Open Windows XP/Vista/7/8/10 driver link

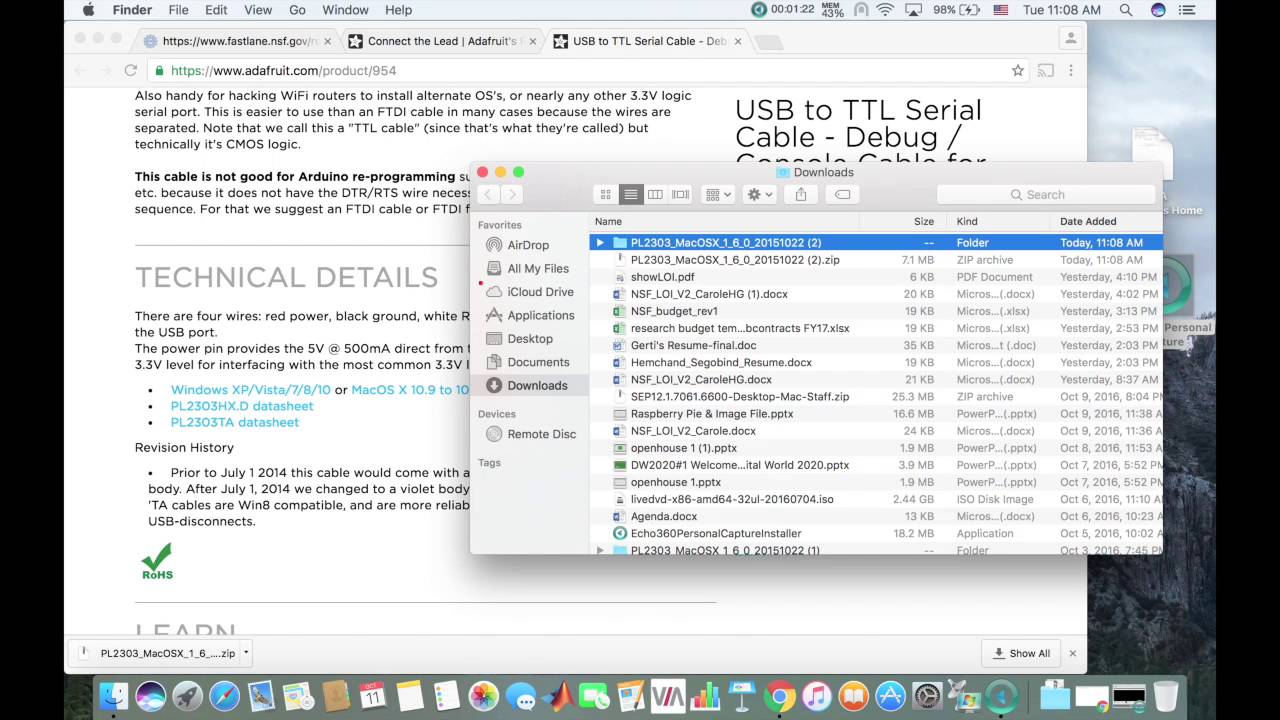coord(251,390)
